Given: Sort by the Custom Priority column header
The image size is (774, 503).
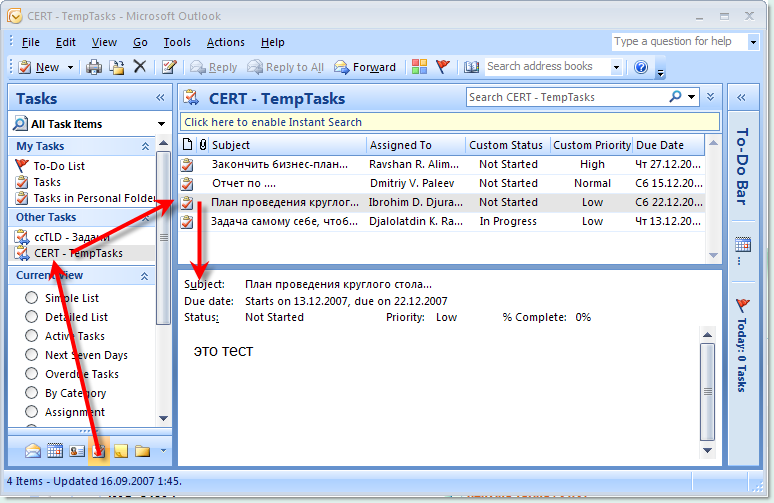Looking at the screenshot, I should coord(591,145).
